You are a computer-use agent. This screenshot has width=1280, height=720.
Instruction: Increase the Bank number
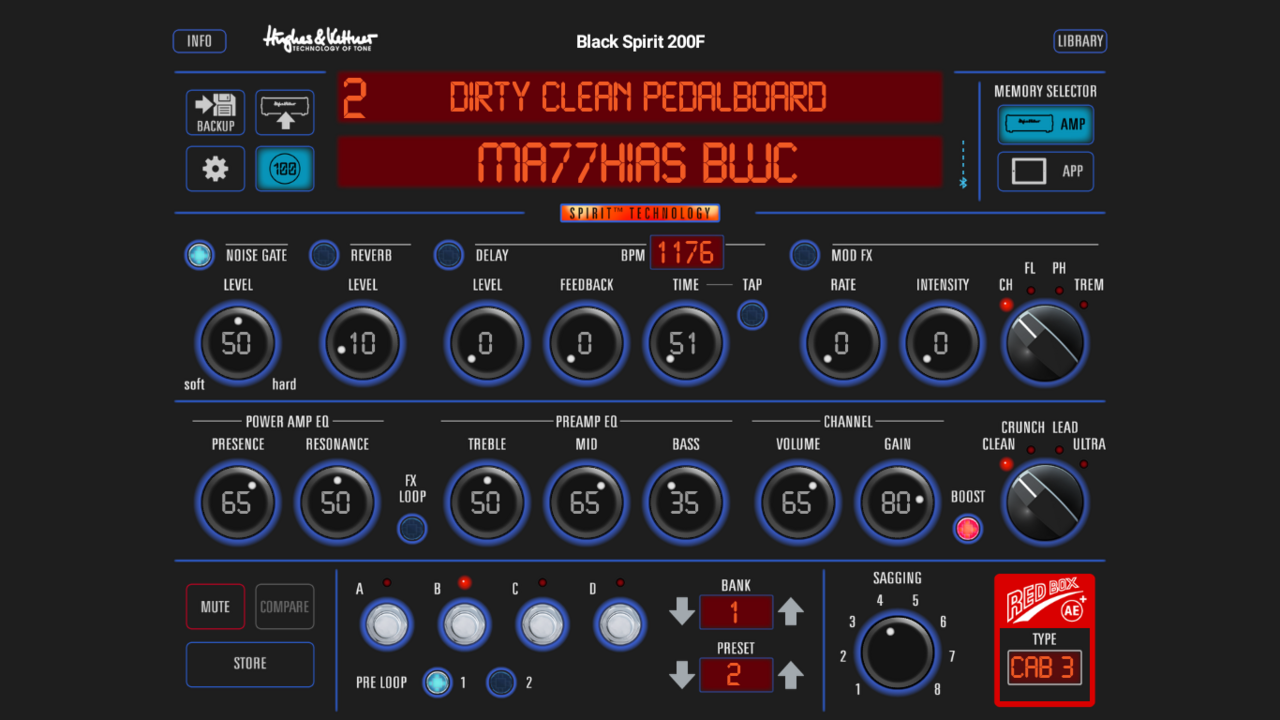click(791, 611)
